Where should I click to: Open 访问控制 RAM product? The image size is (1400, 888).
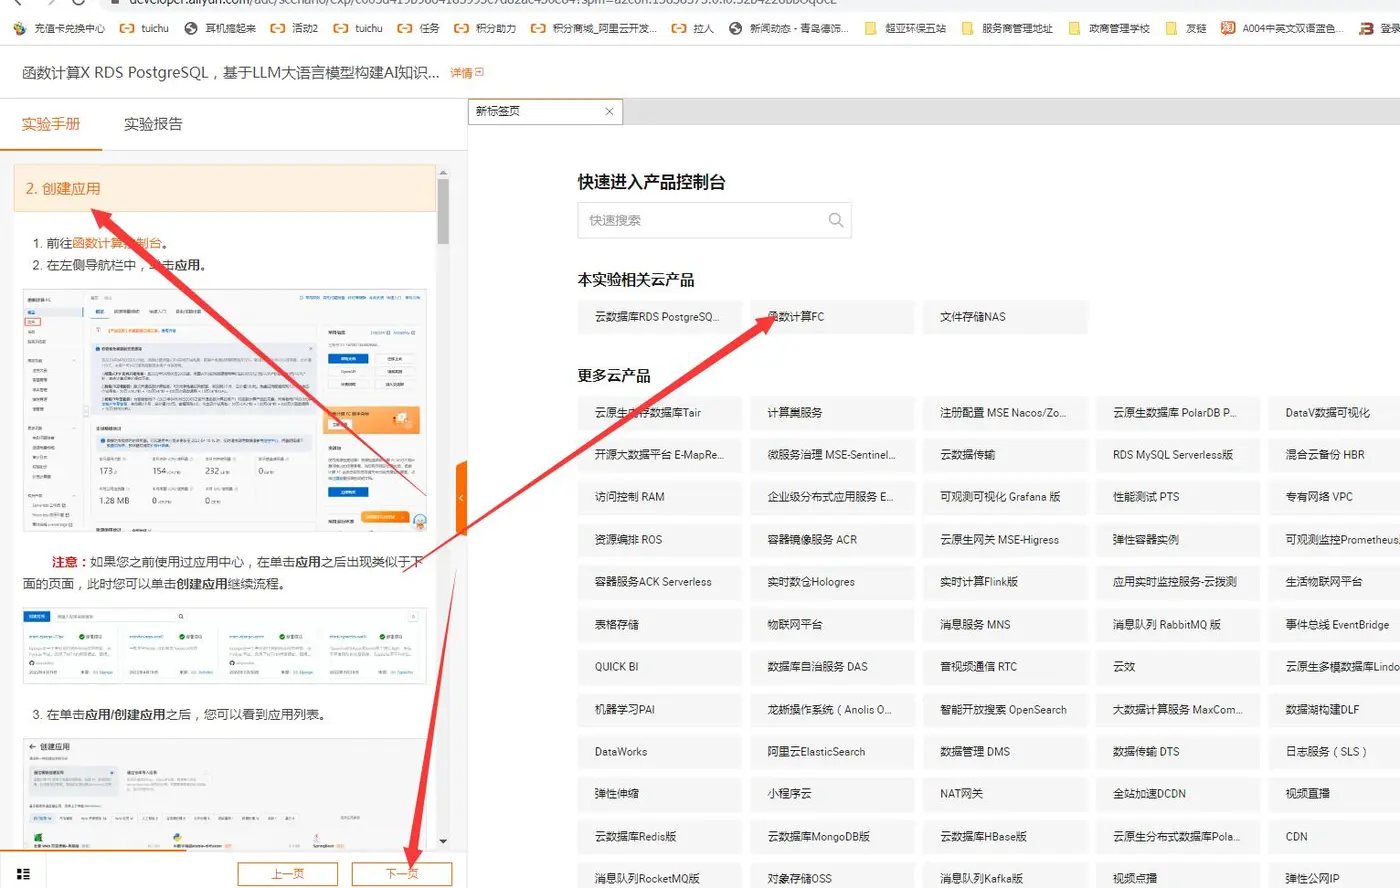tap(660, 497)
